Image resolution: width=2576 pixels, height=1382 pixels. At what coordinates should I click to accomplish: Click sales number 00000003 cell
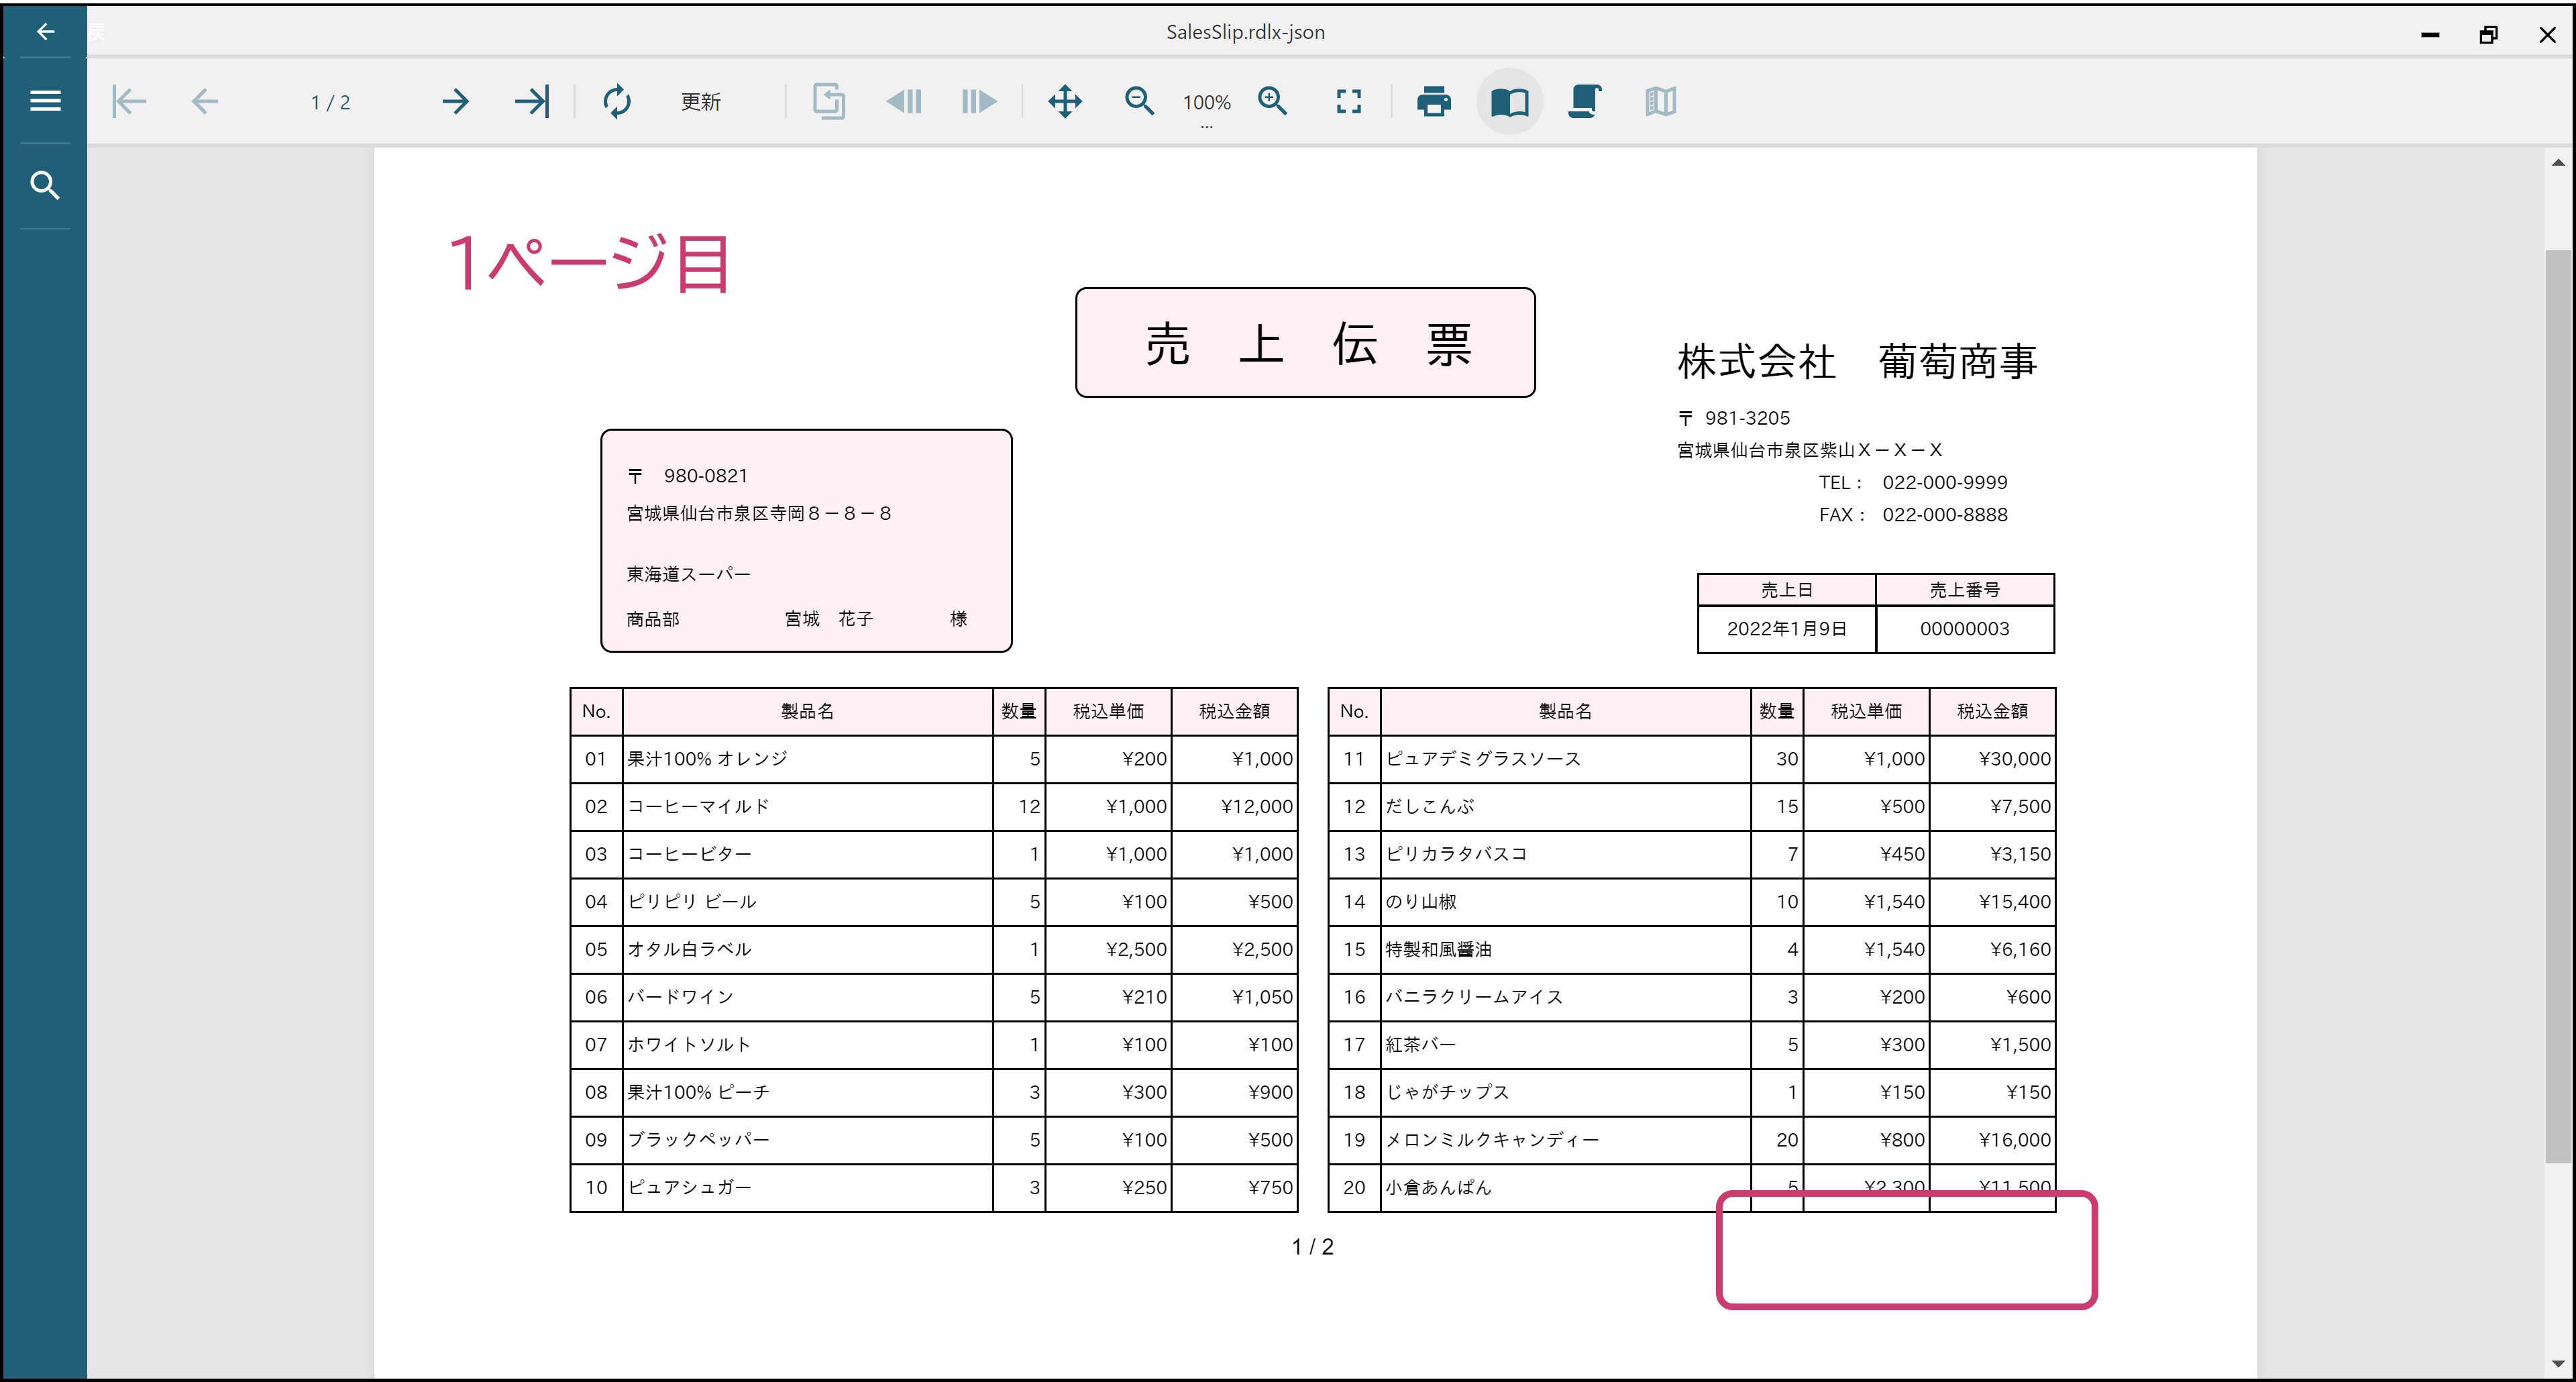point(1964,629)
